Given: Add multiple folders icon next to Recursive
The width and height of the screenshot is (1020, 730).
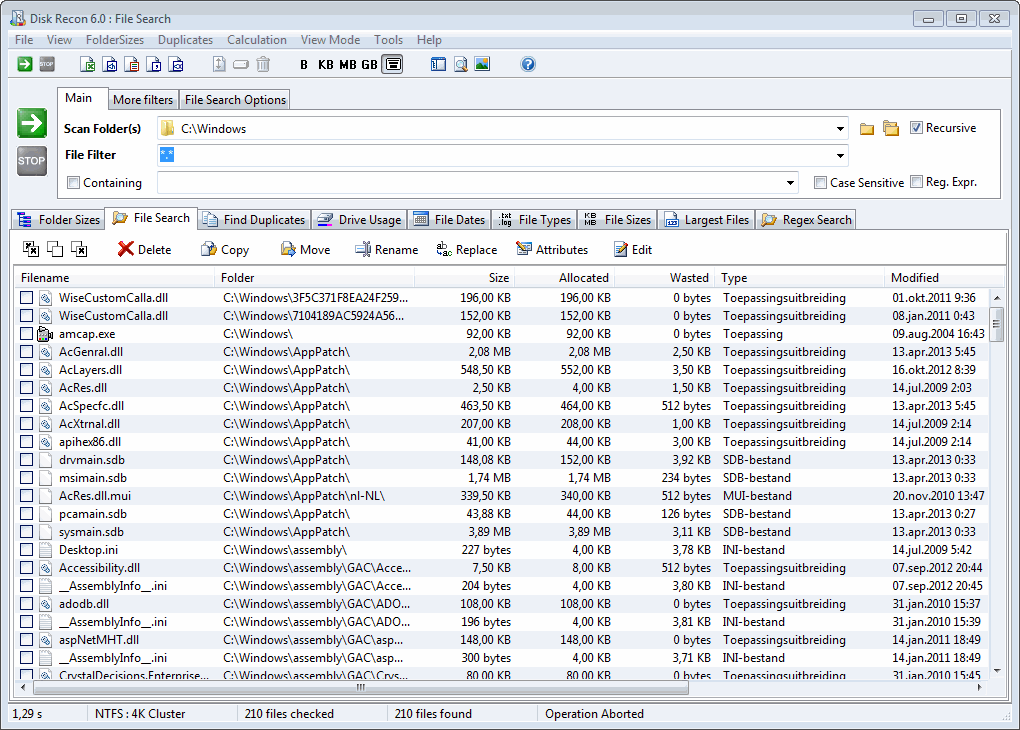Looking at the screenshot, I should click(x=891, y=129).
